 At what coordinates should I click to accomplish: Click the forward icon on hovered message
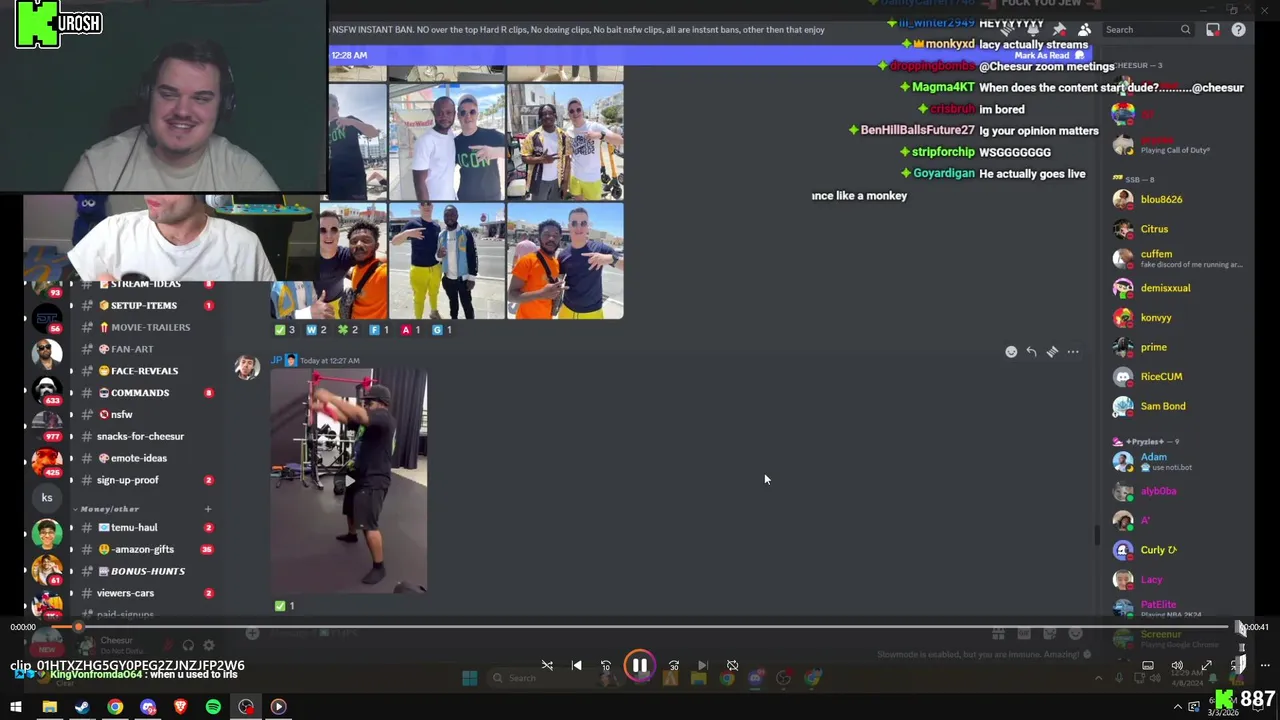[x=1052, y=352]
